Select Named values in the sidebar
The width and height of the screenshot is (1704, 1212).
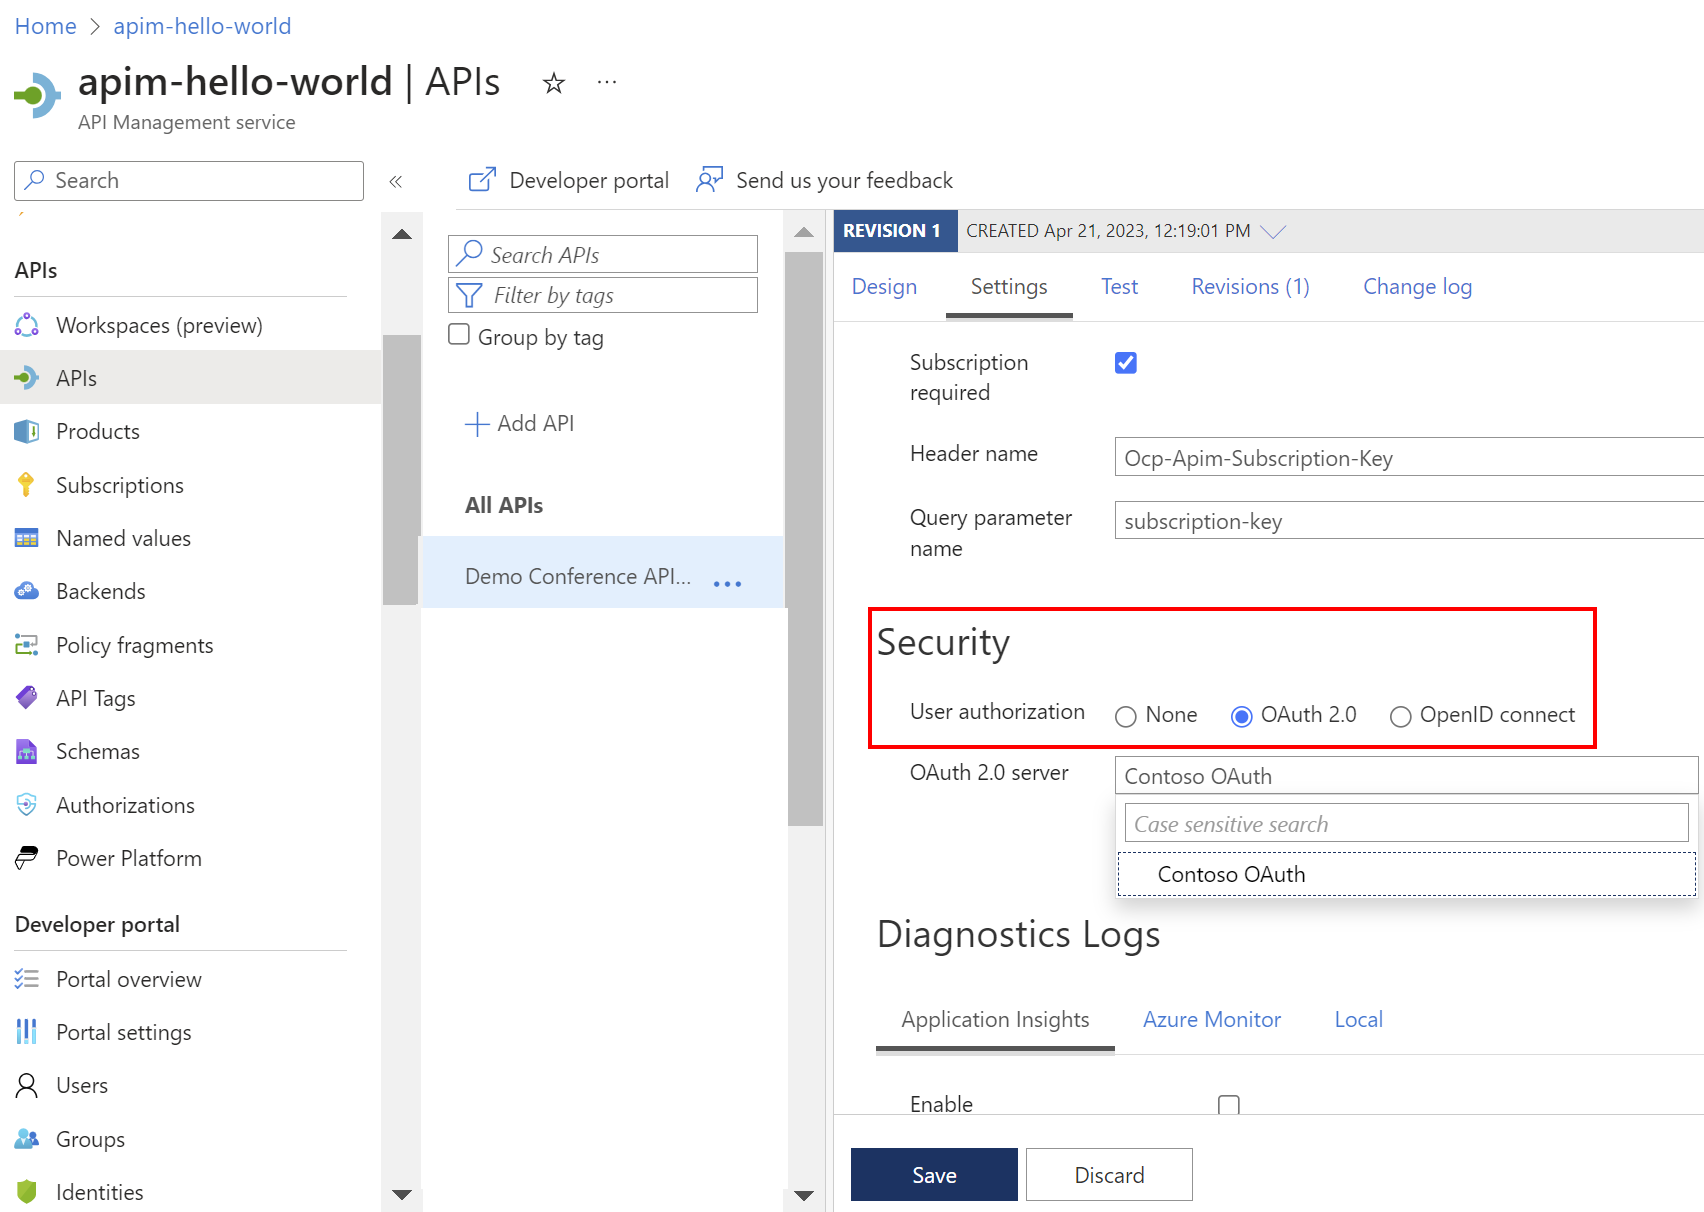pyautogui.click(x=122, y=538)
